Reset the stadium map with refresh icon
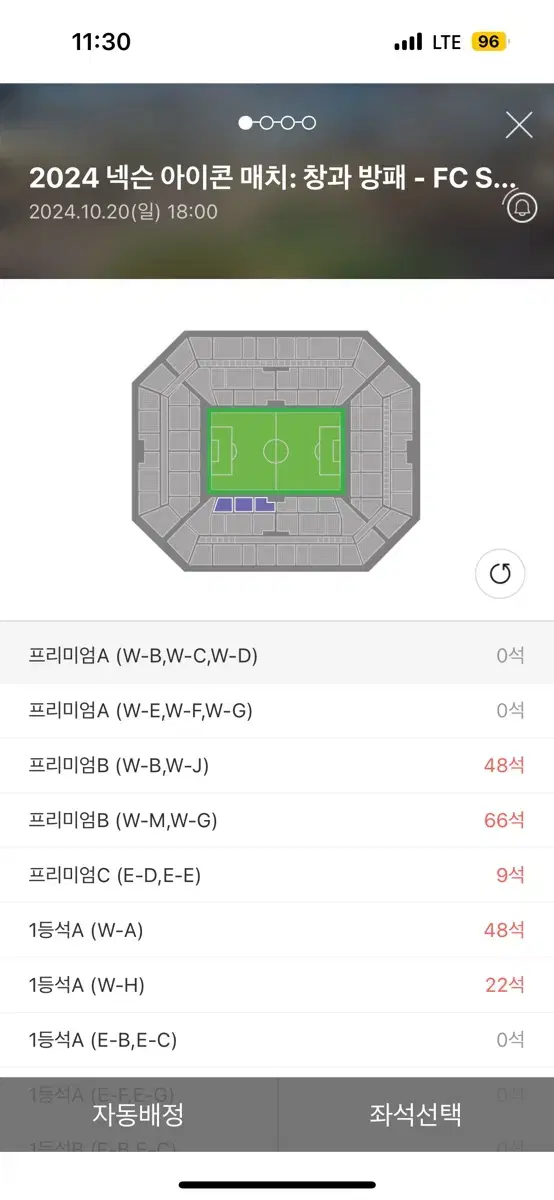The height and width of the screenshot is (1200, 554). click(500, 574)
